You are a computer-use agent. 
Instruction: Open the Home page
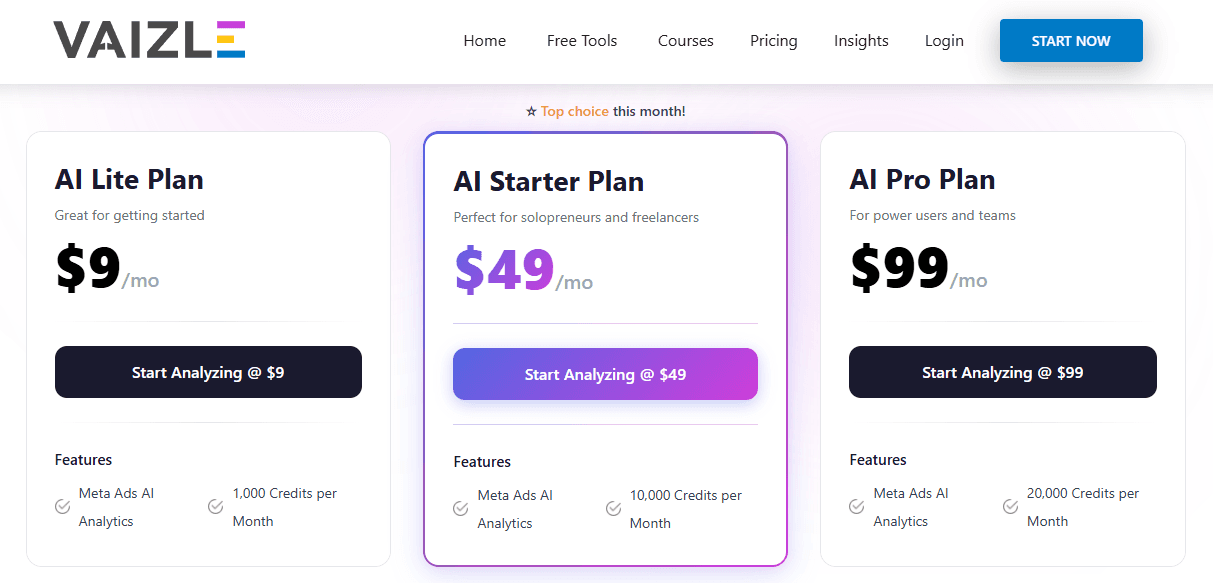(x=484, y=40)
